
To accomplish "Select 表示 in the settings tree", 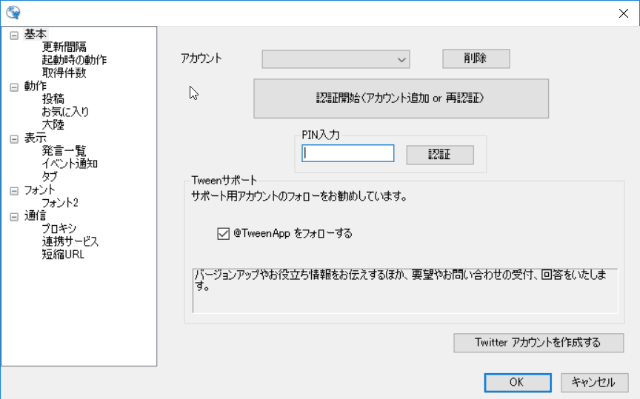I will tap(36, 138).
